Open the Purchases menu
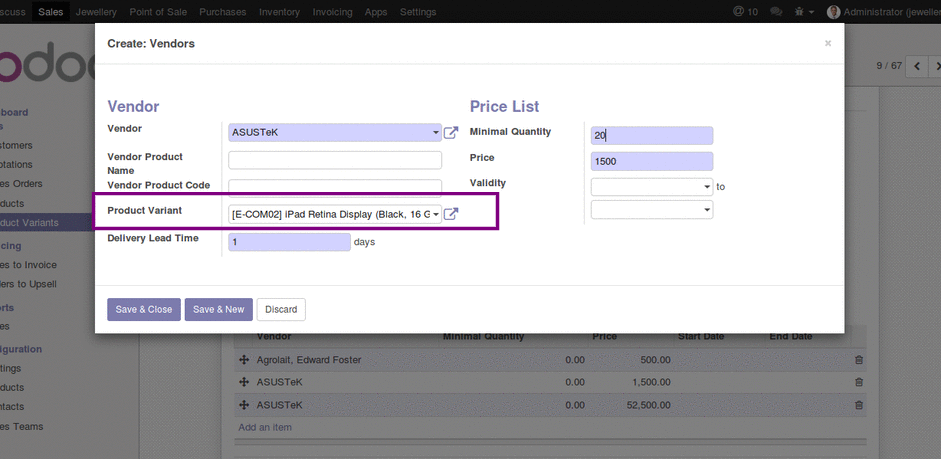The height and width of the screenshot is (459, 941). click(222, 12)
